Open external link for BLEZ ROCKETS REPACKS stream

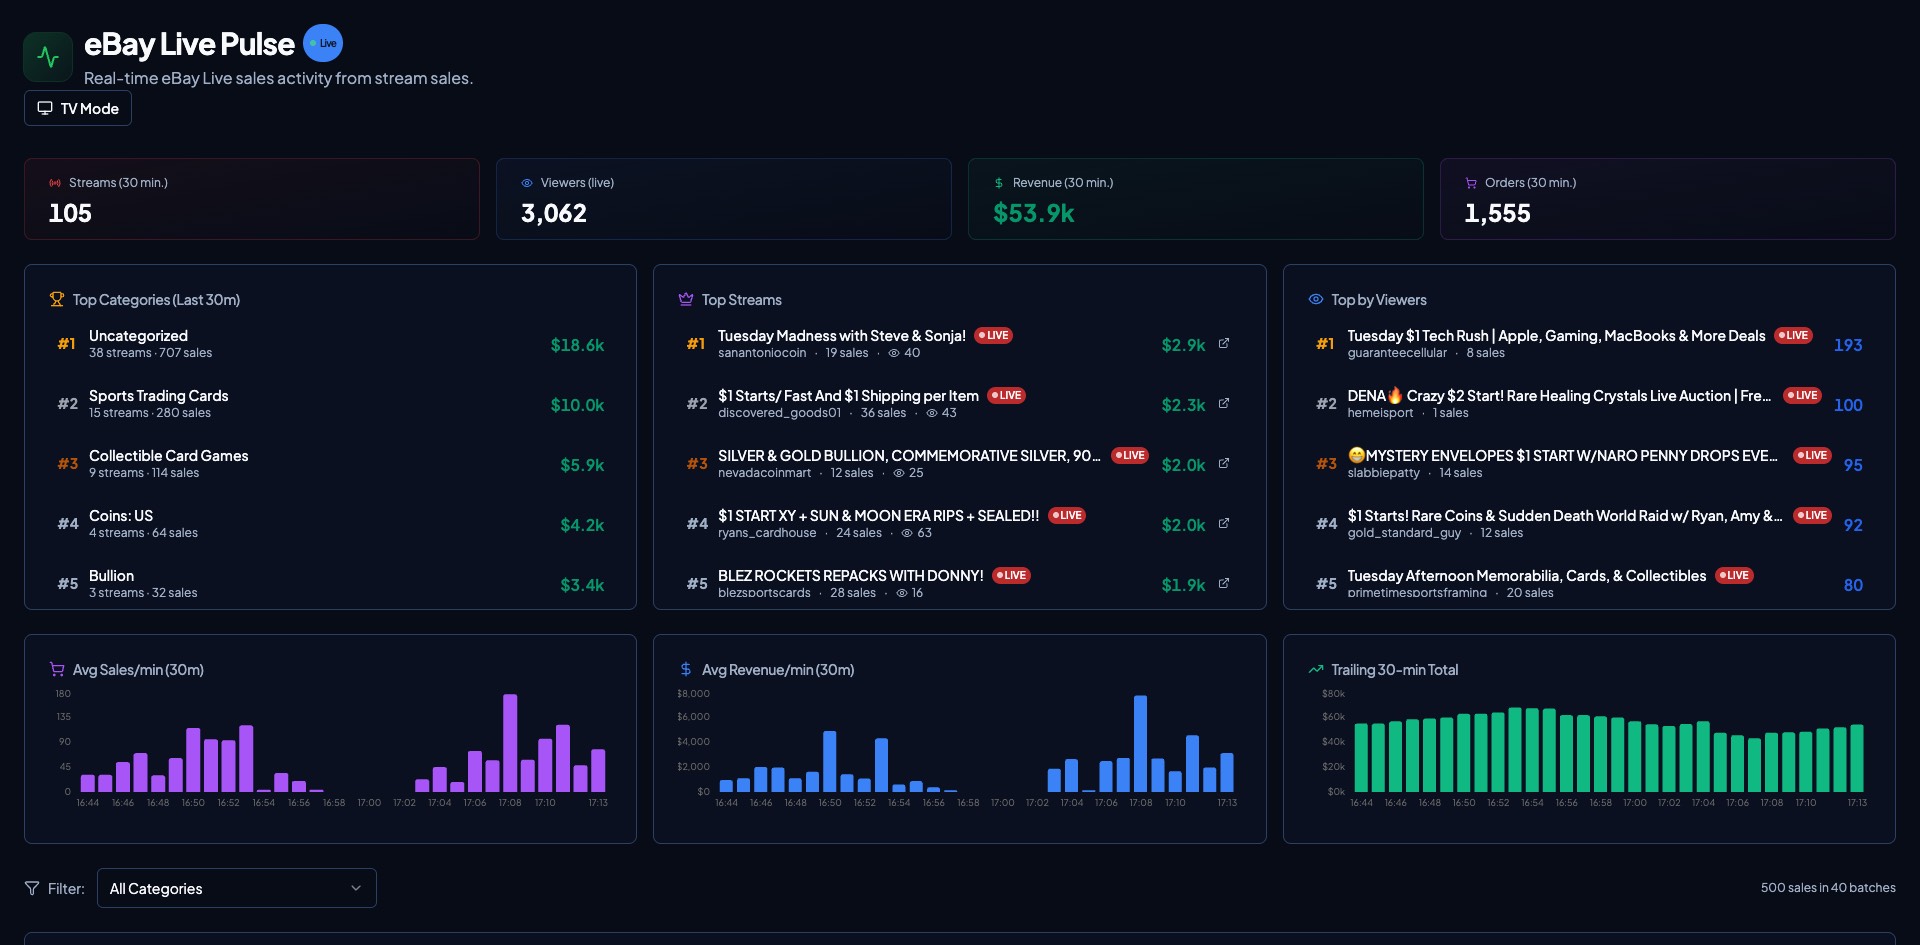[1224, 583]
